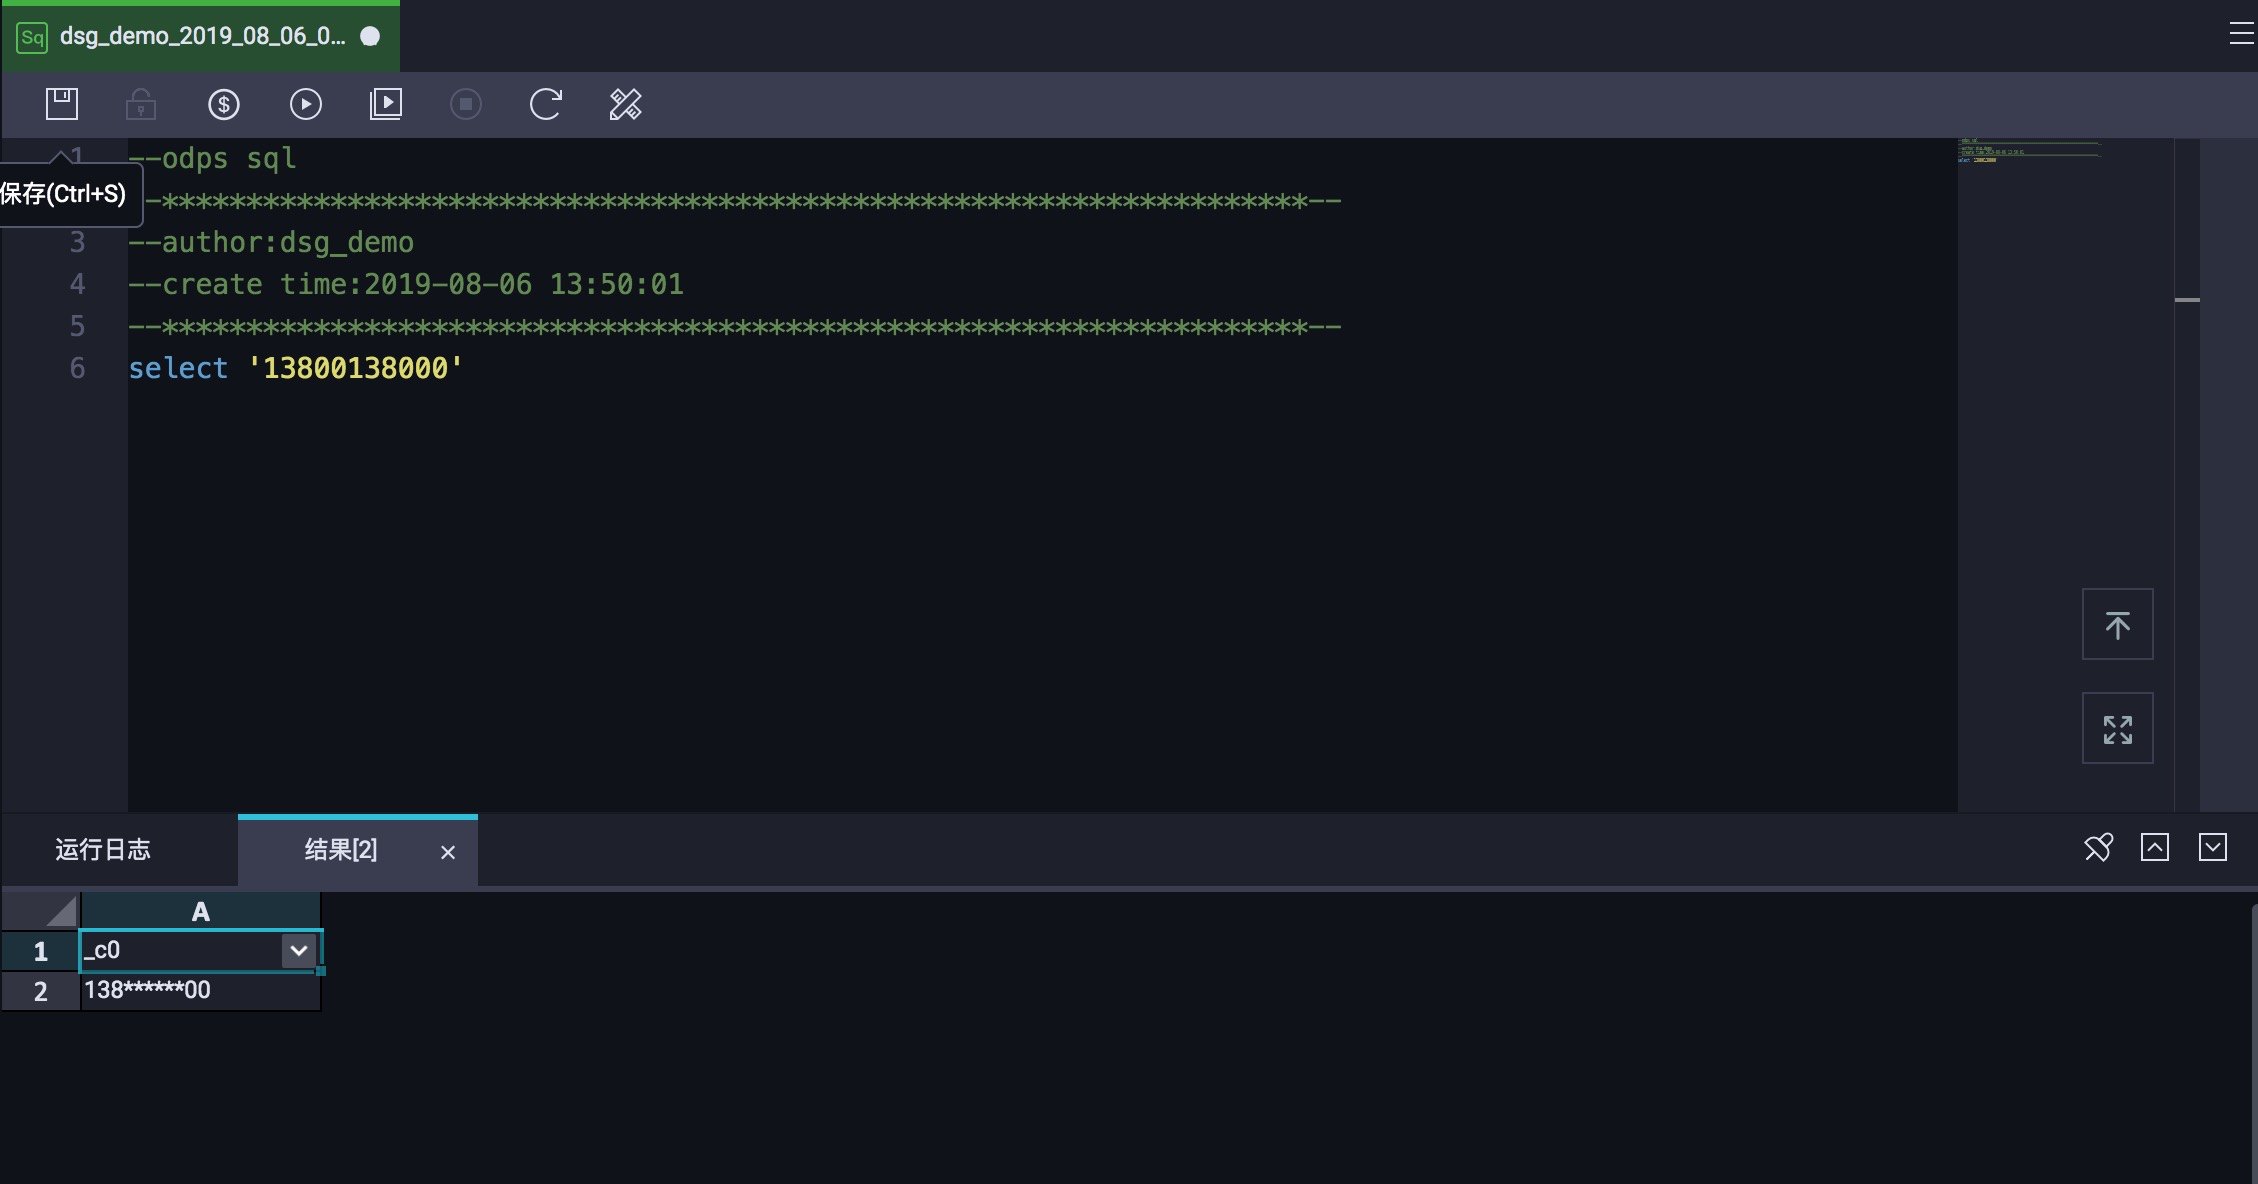Screen dimensions: 2258x1184
Task: Open the hamburger menu at top right
Action: (x=2241, y=34)
